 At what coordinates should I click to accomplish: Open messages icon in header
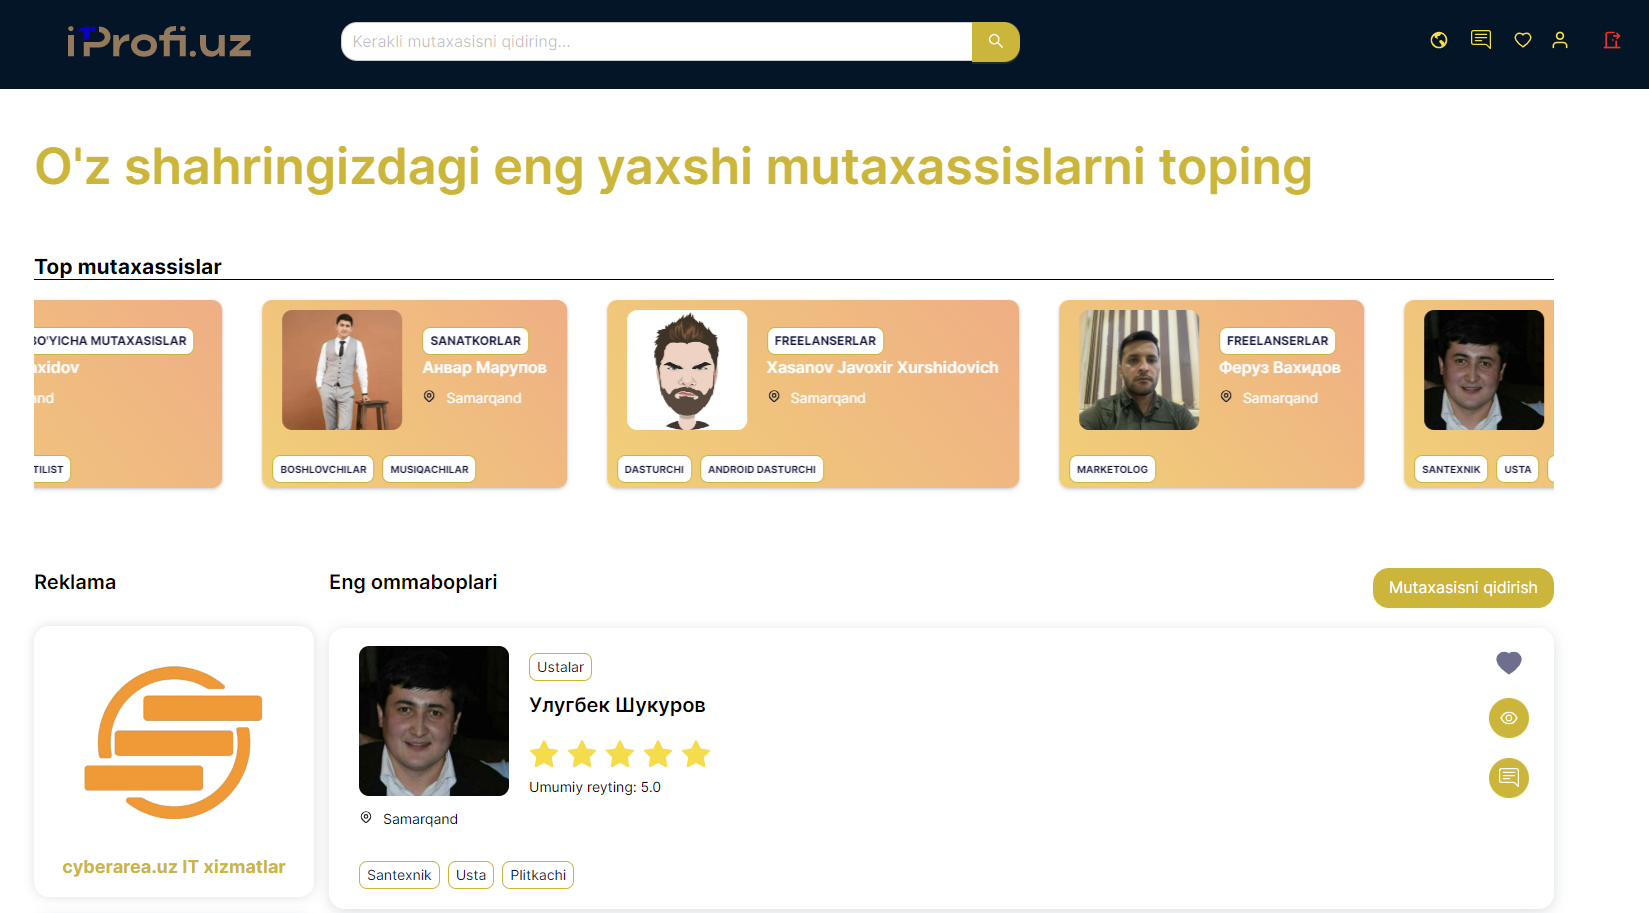pyautogui.click(x=1481, y=40)
